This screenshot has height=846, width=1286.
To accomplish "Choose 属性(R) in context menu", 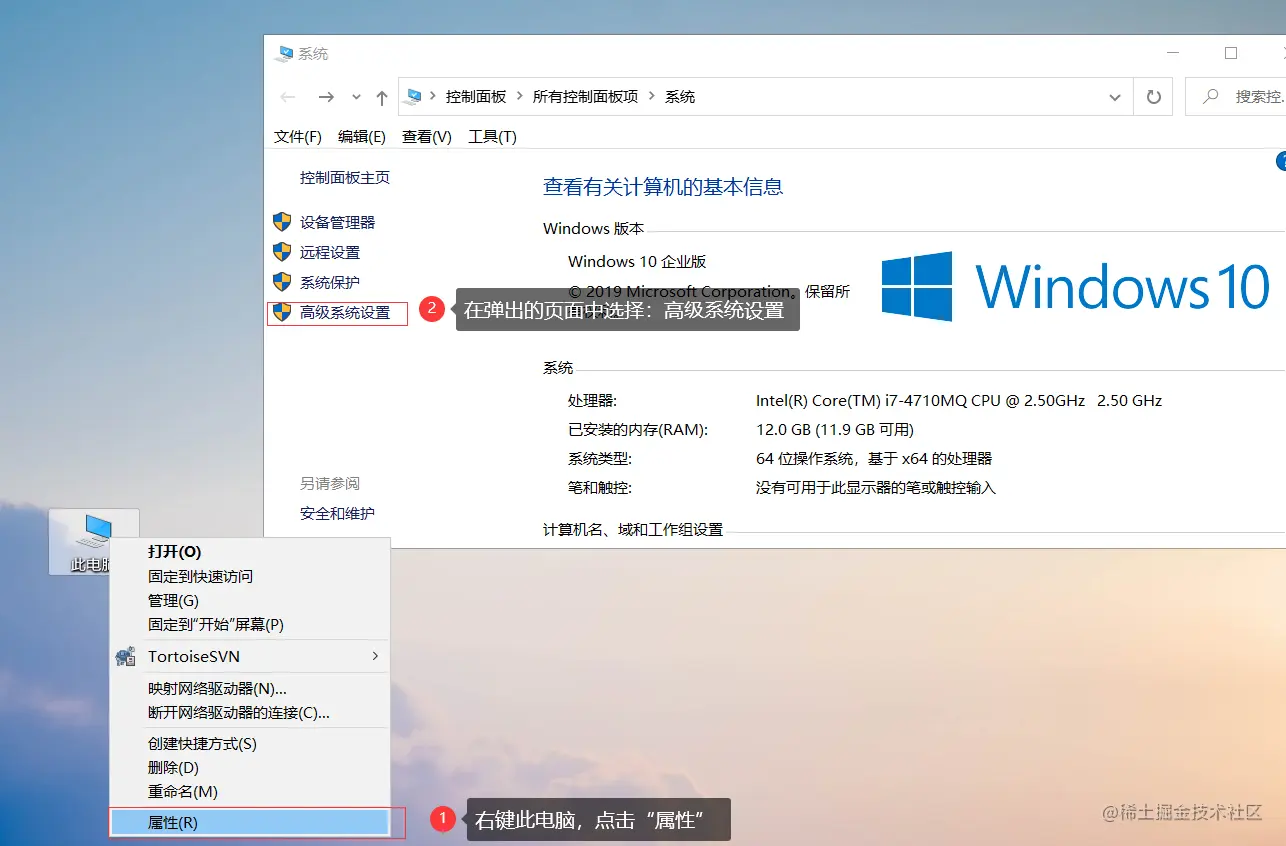I will point(249,823).
